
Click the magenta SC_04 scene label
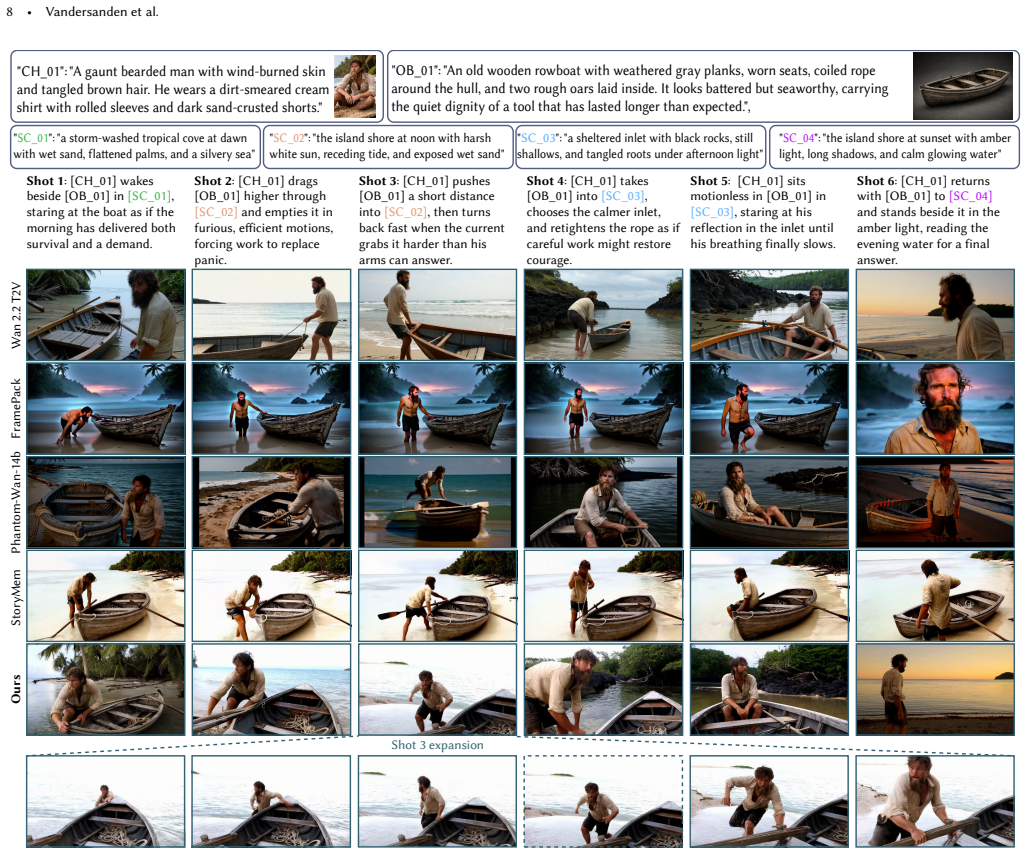click(799, 138)
